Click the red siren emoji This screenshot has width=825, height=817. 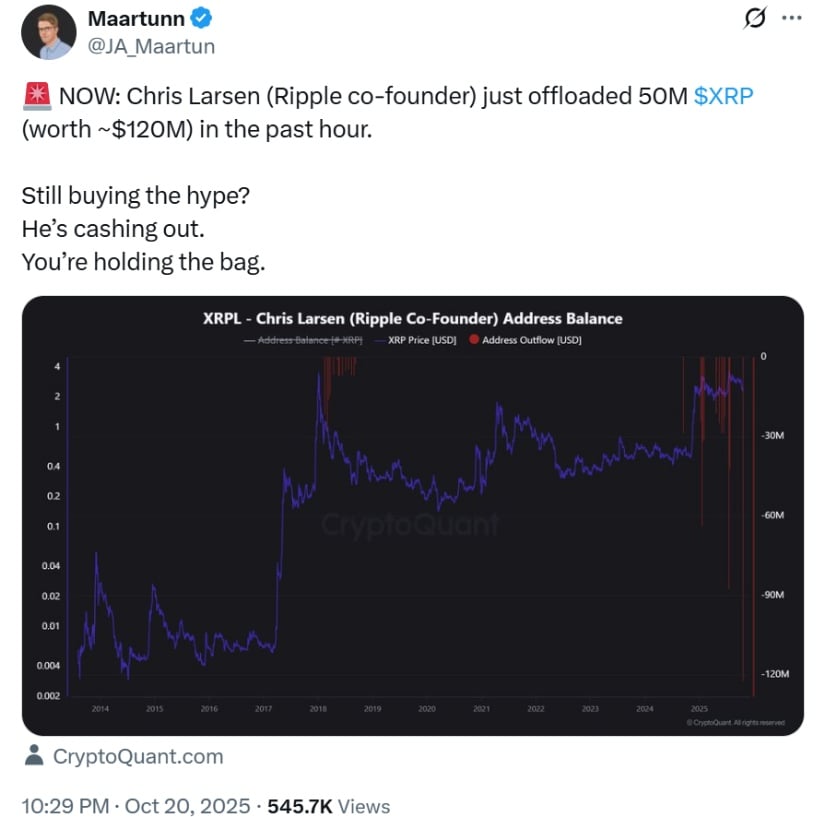33,98
